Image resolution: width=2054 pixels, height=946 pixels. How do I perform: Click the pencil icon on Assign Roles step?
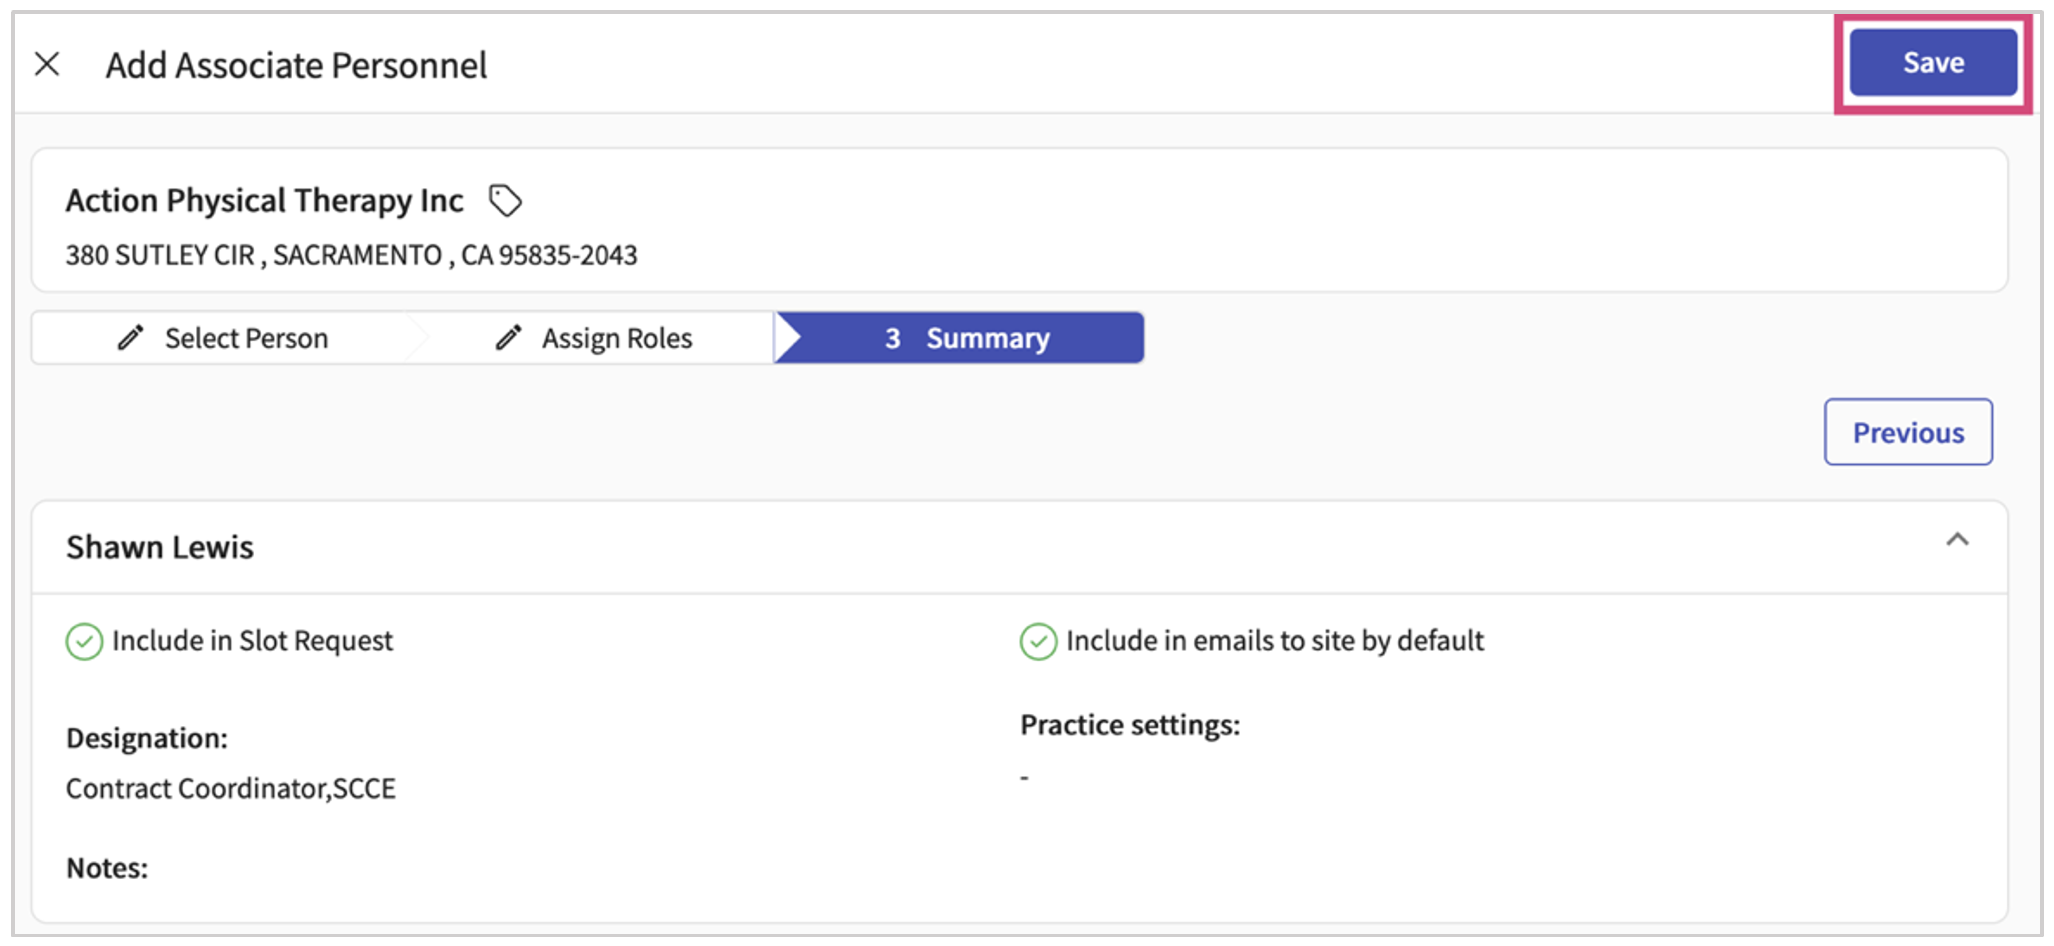pos(508,338)
